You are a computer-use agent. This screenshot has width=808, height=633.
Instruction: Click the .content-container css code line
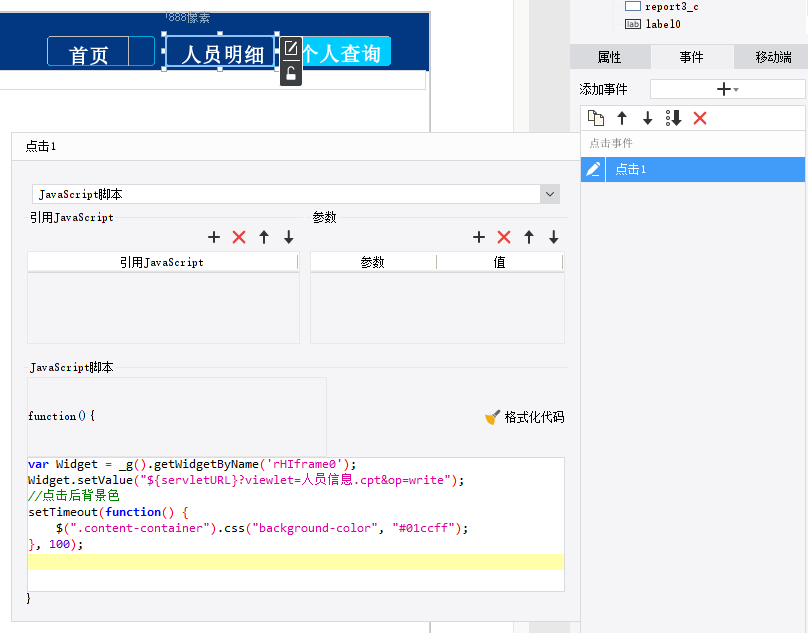click(262, 528)
